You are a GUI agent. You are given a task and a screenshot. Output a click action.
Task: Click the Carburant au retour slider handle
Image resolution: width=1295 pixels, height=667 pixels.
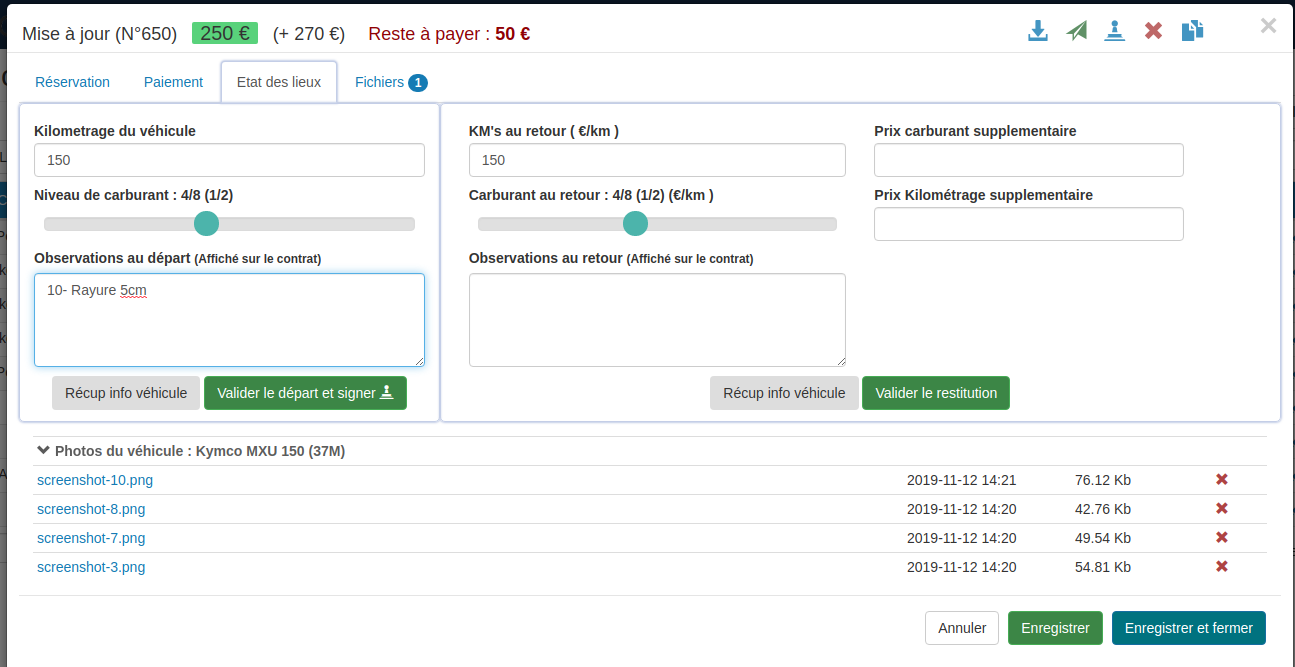(x=635, y=224)
